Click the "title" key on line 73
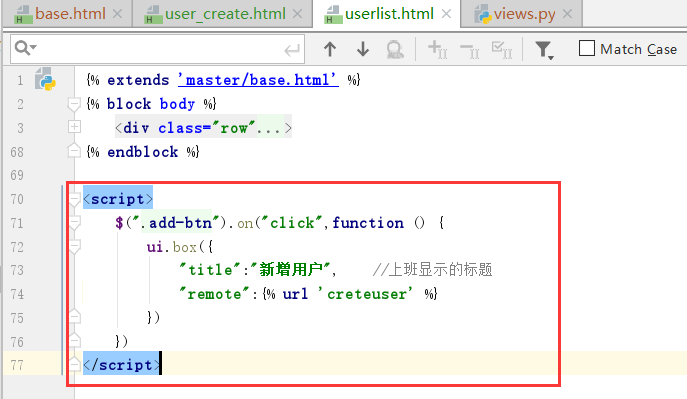The height and width of the screenshot is (399, 687). point(210,270)
